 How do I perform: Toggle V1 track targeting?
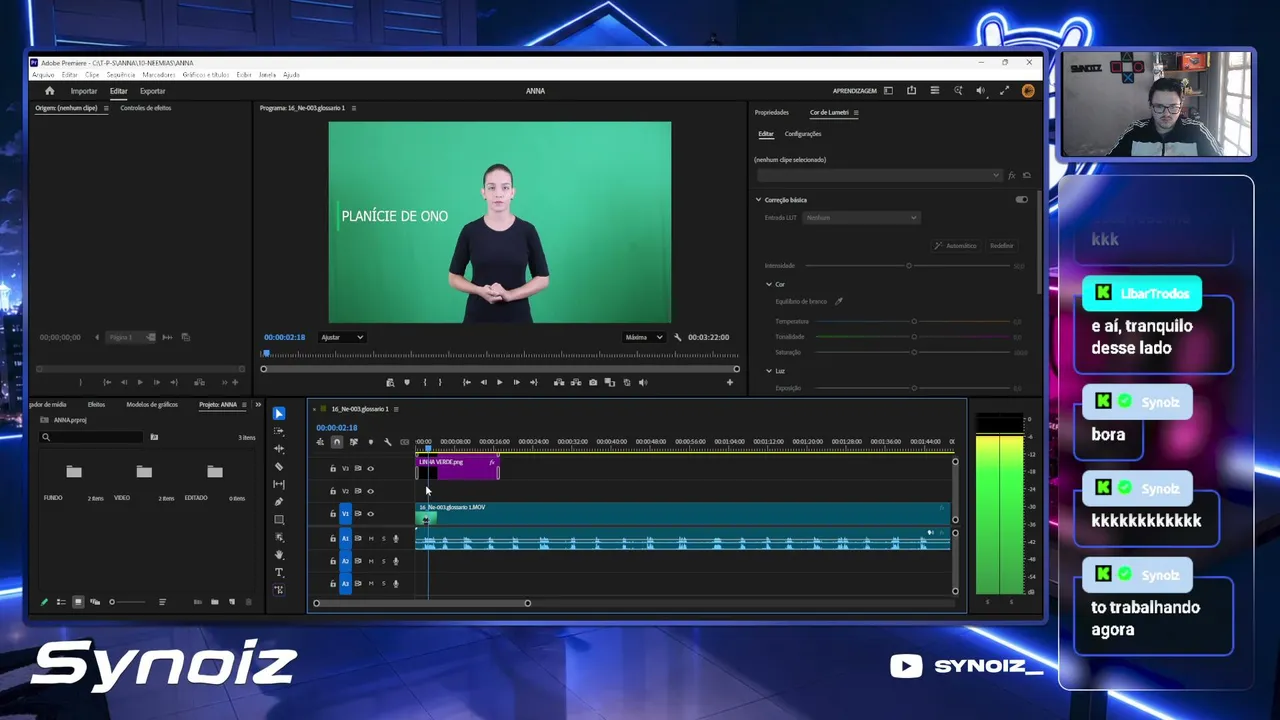coord(346,514)
